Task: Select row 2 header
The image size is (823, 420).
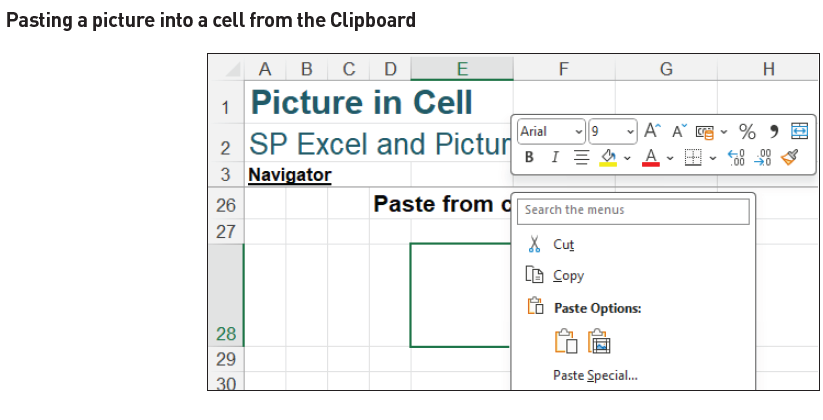Action: [226, 143]
